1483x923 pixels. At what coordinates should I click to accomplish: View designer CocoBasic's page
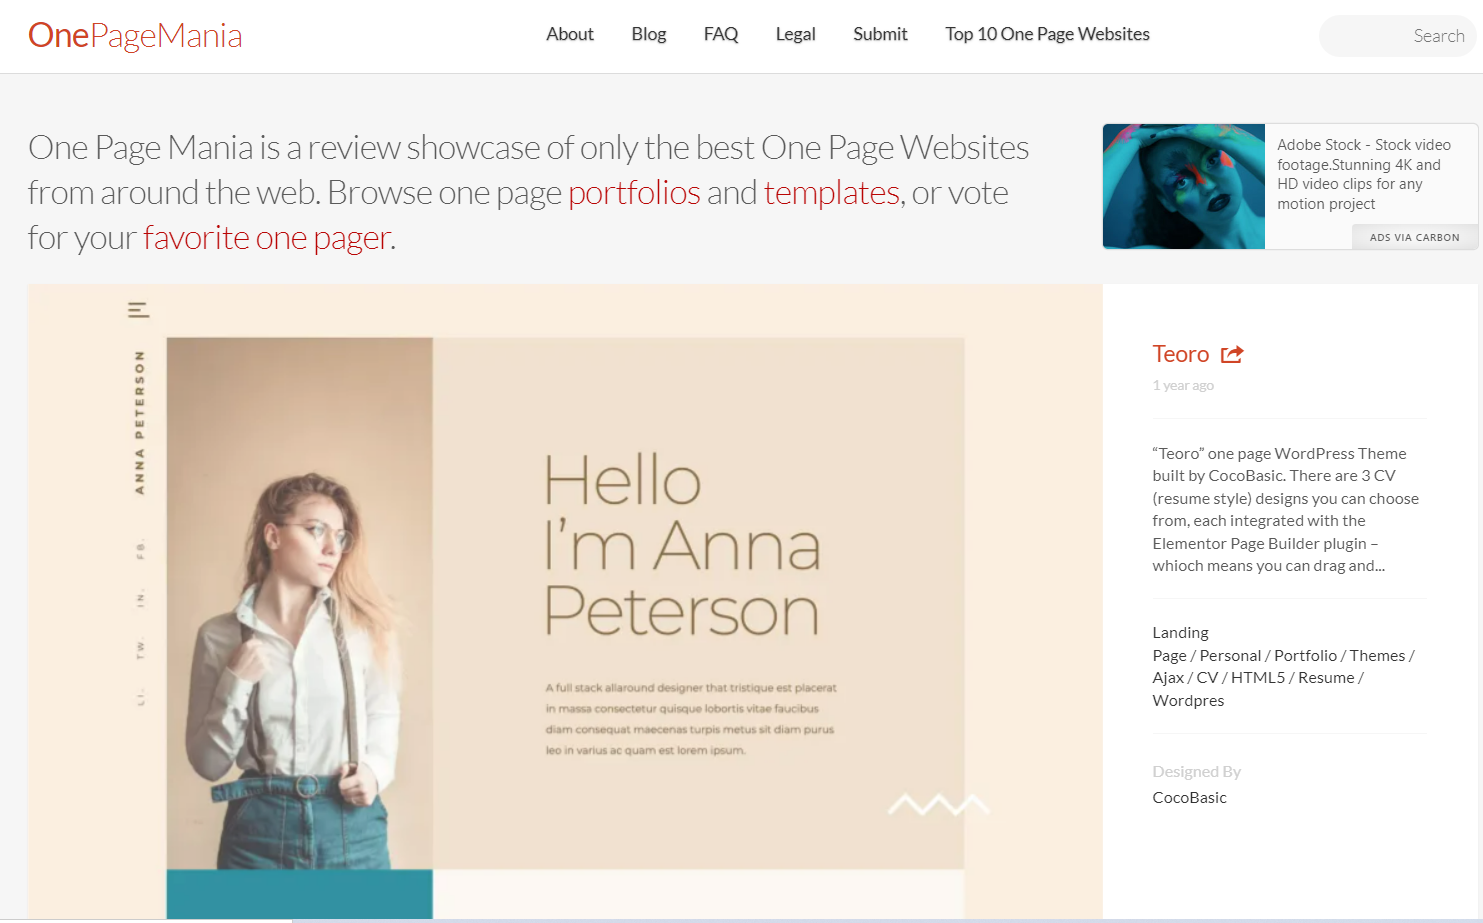[1189, 798]
